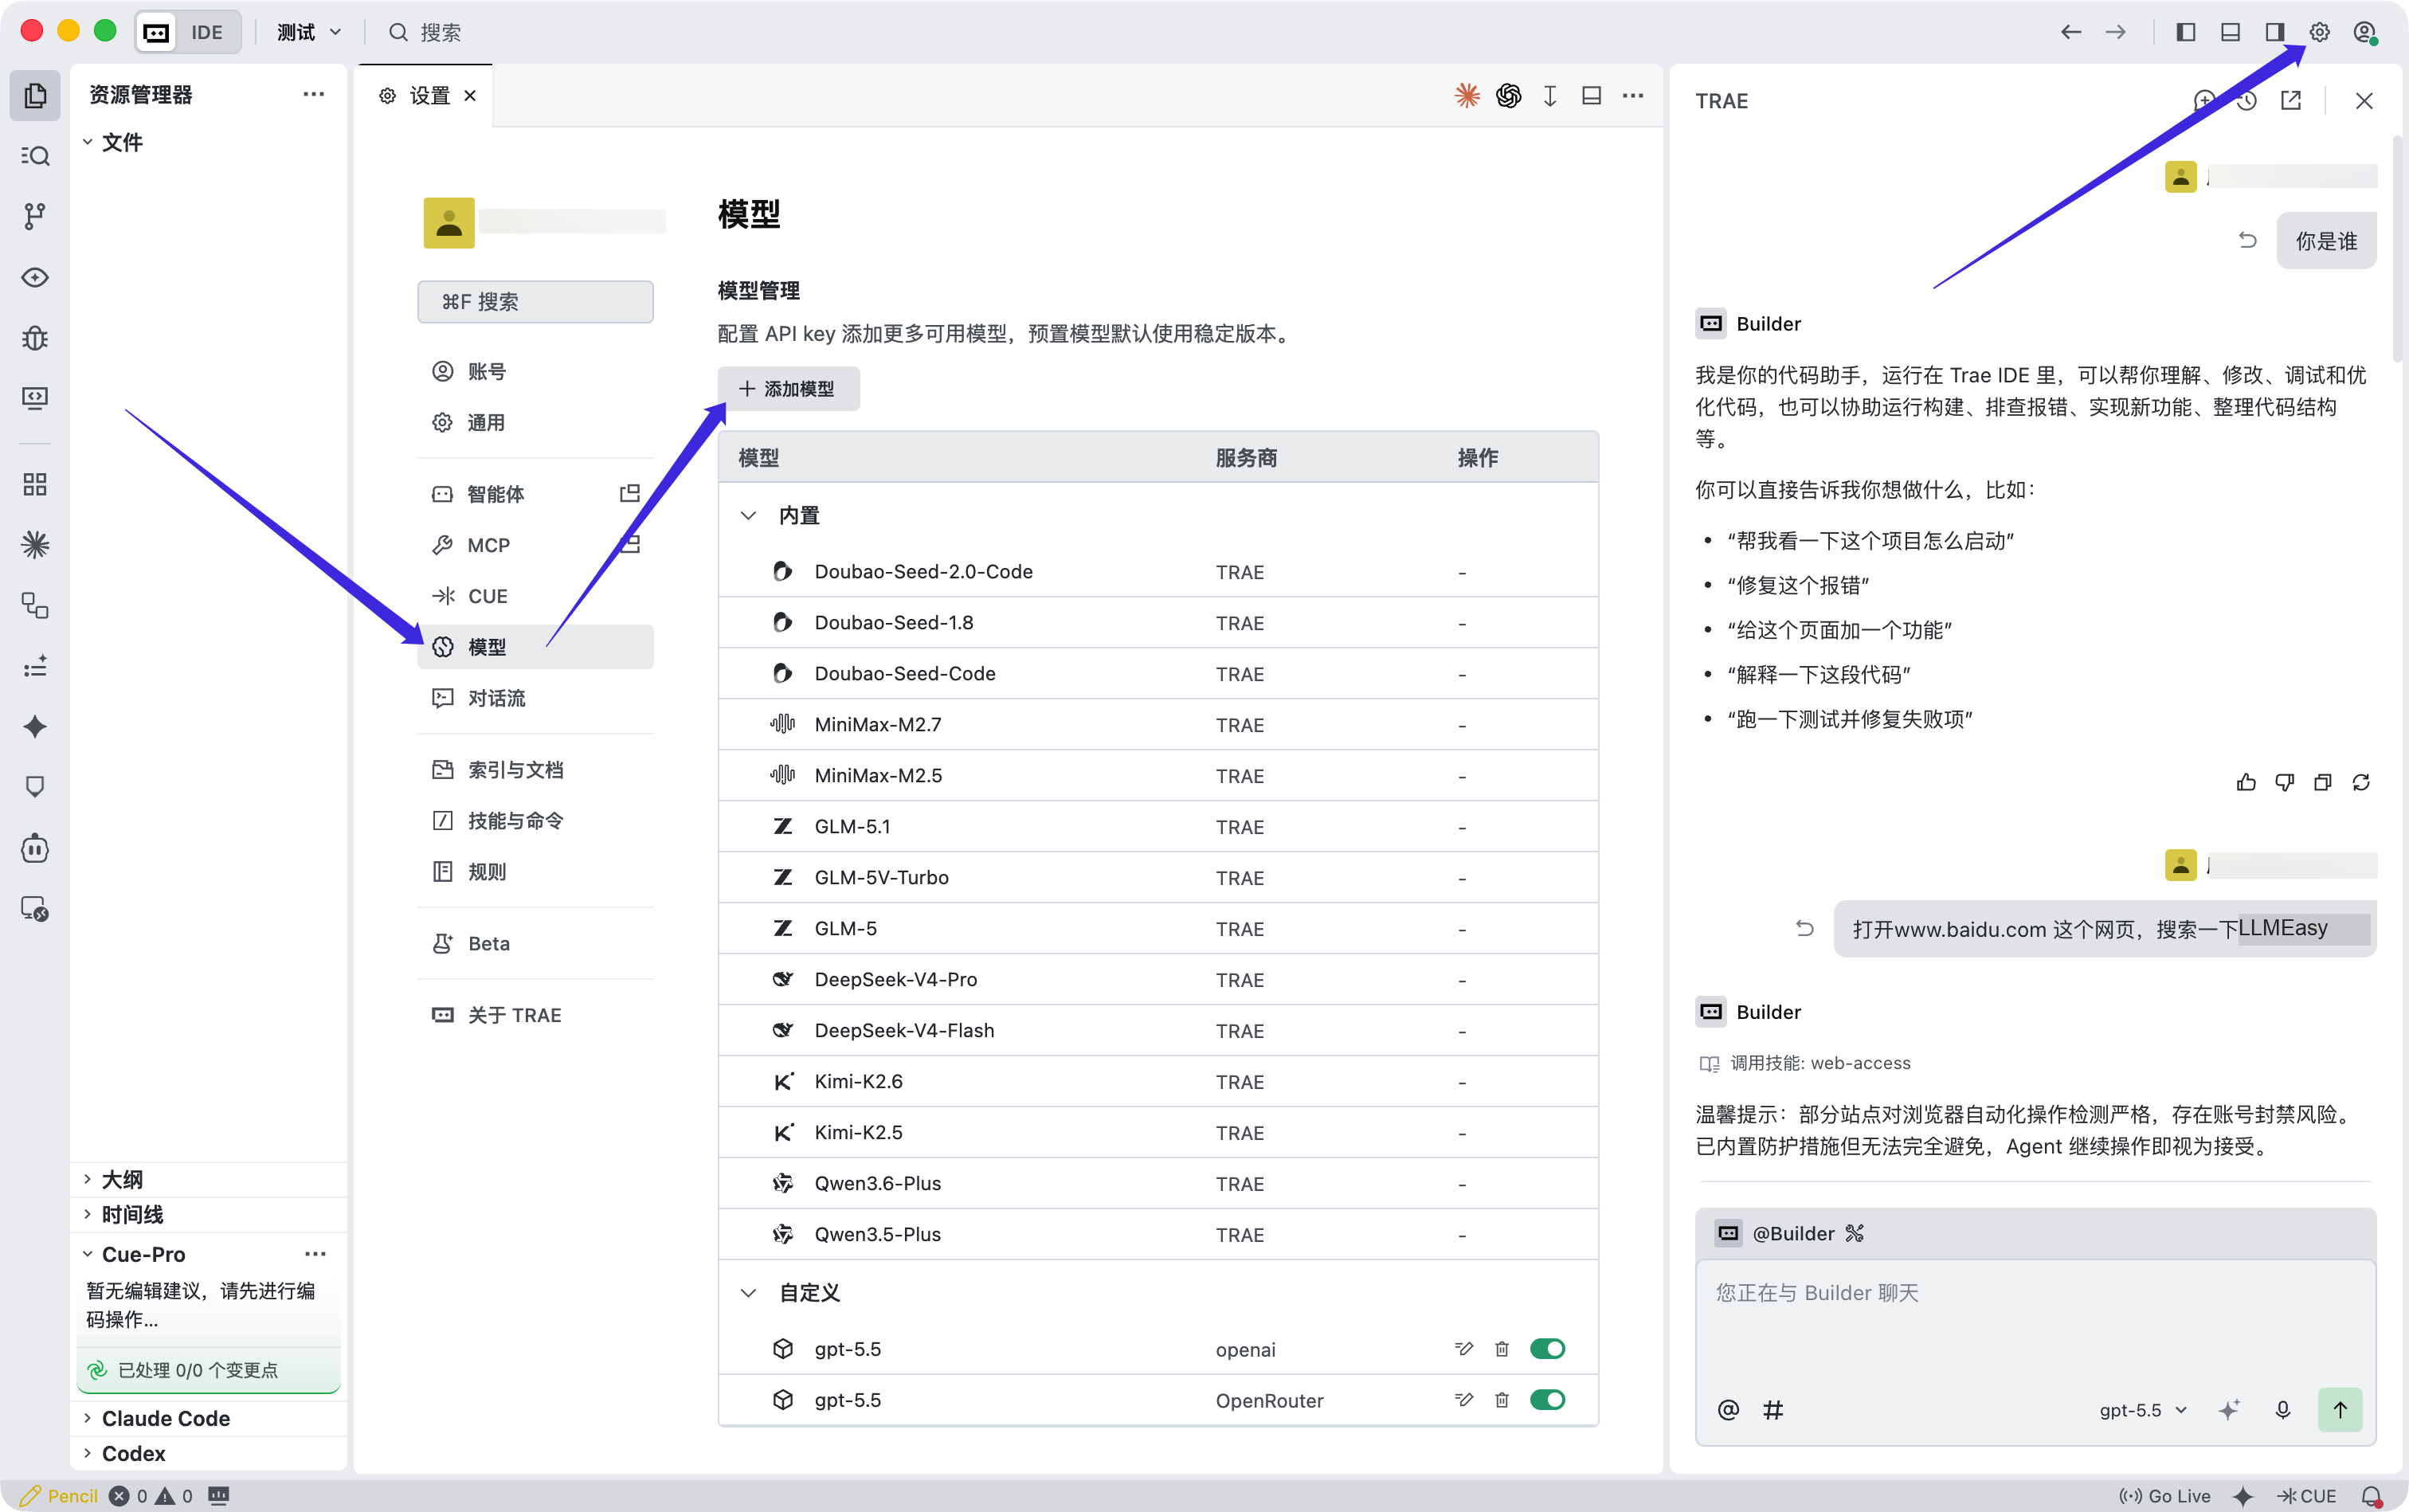Click the 添加模型 button
The height and width of the screenshot is (1512, 2409).
tap(788, 388)
